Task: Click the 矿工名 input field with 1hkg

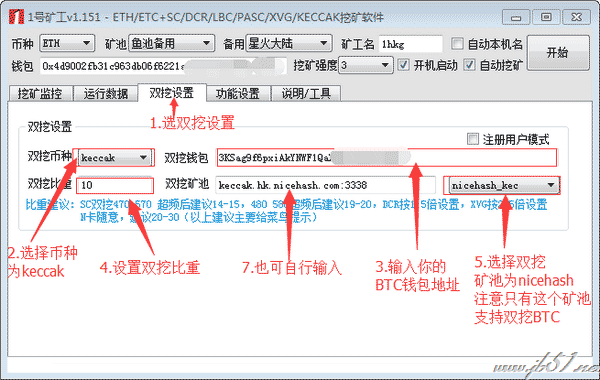Action: coord(410,44)
